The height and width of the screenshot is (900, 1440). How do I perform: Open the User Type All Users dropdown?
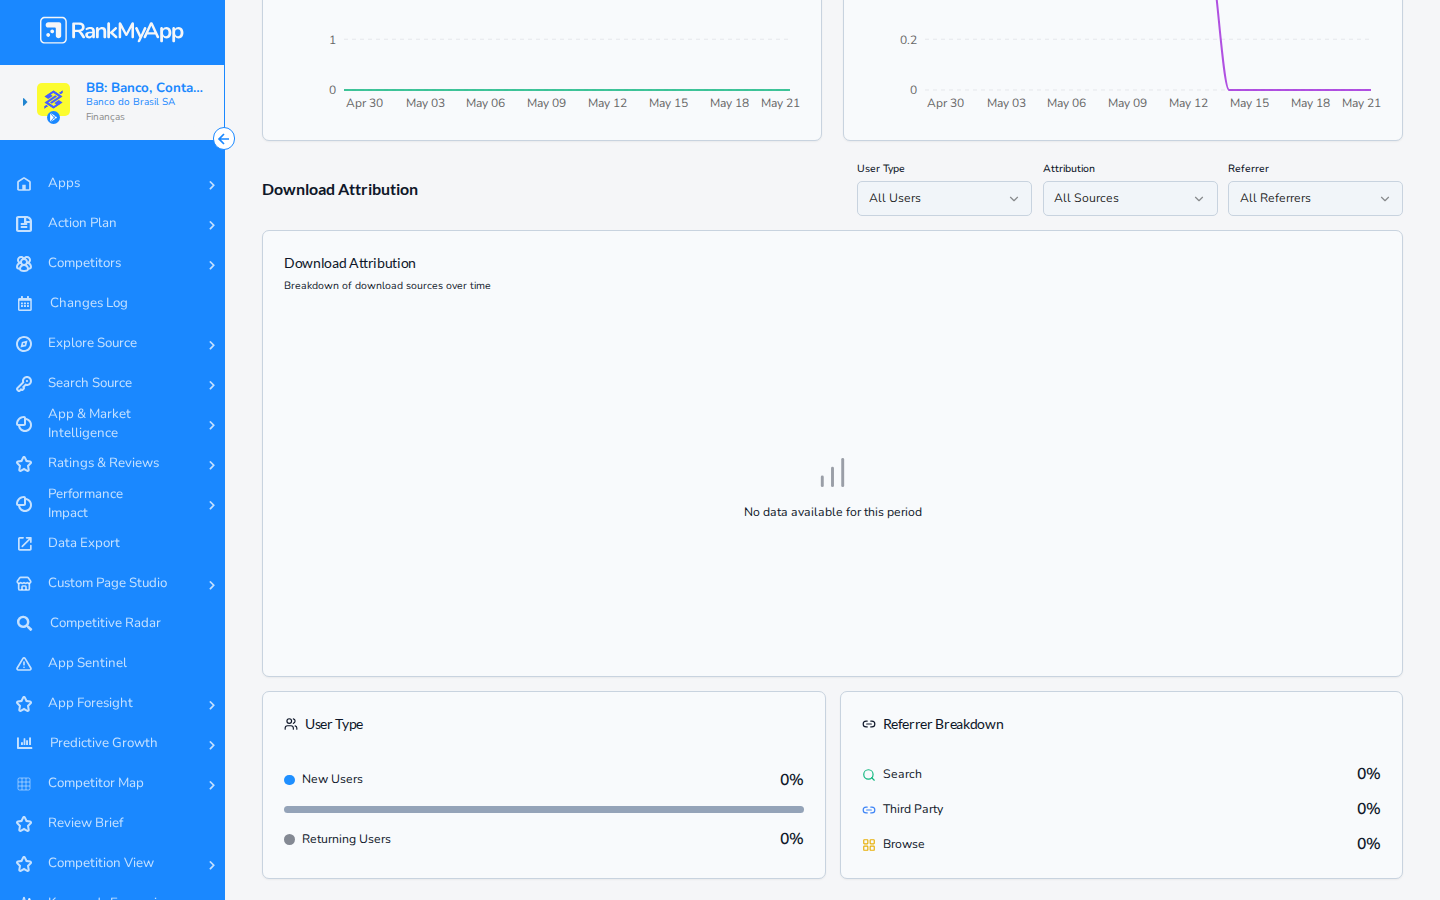tap(944, 198)
